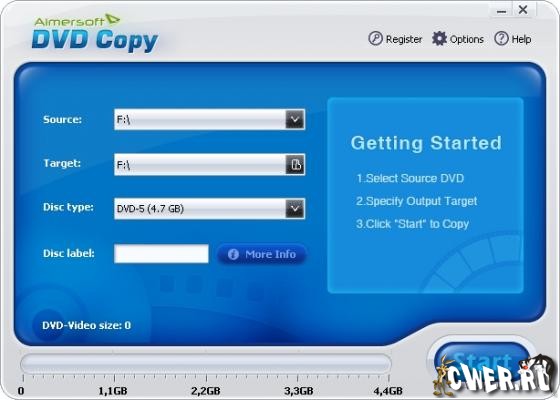The image size is (560, 400).
Task: Click the Getting Started heading
Action: pyautogui.click(x=426, y=143)
